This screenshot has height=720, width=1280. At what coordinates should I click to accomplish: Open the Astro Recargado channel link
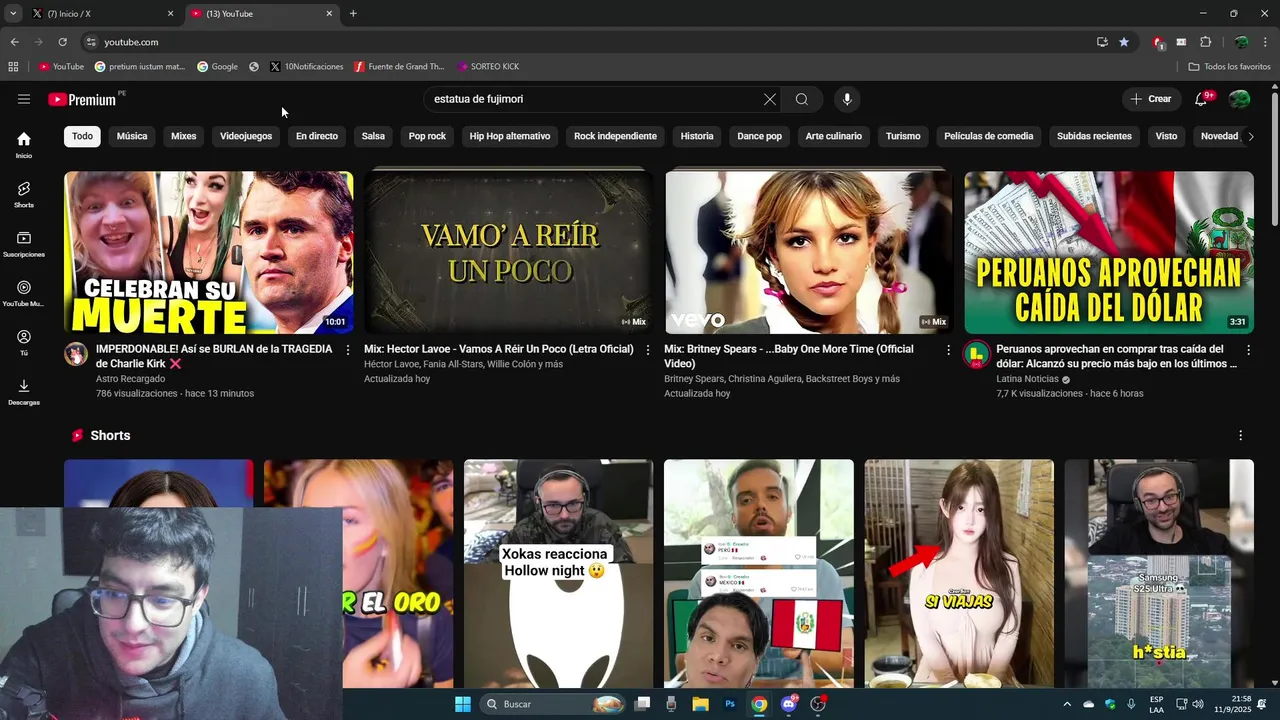click(130, 379)
